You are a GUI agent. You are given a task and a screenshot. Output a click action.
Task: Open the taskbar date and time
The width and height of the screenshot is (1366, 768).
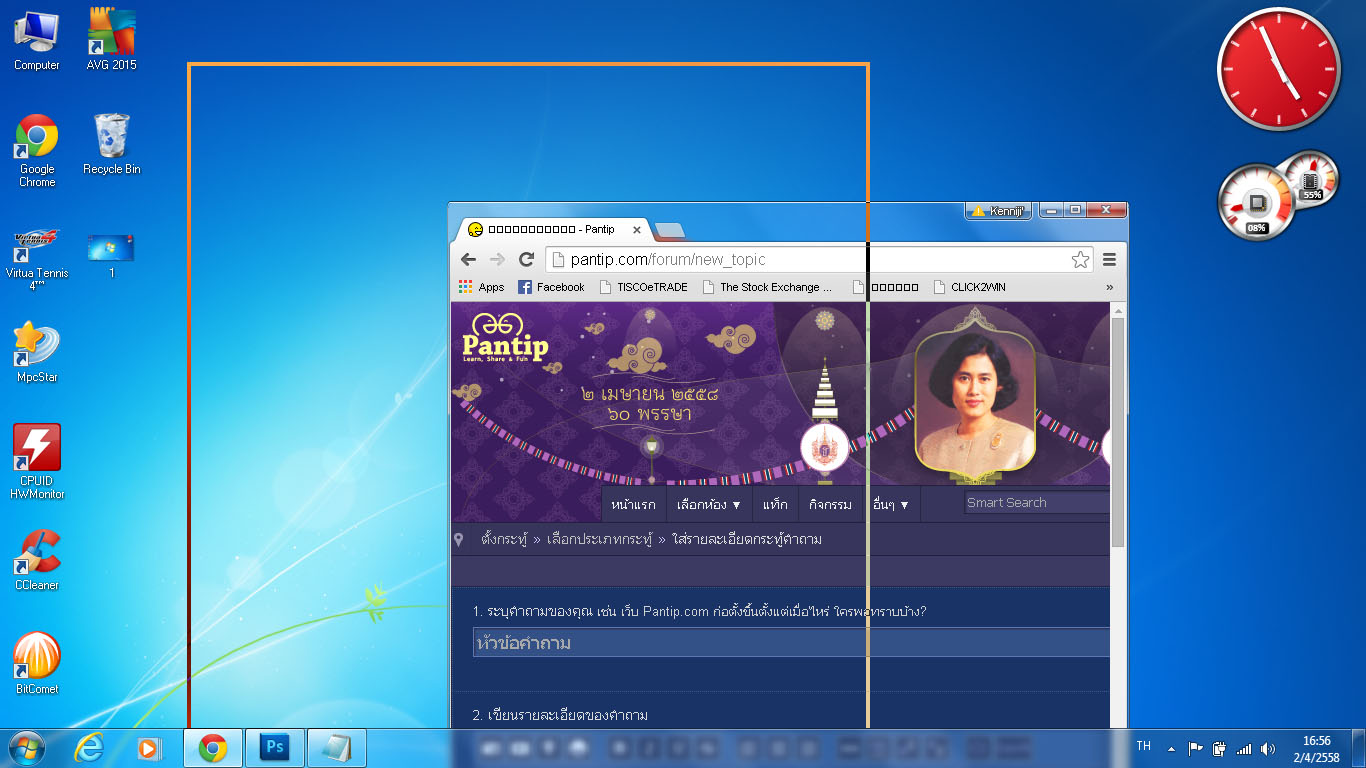tap(1317, 749)
